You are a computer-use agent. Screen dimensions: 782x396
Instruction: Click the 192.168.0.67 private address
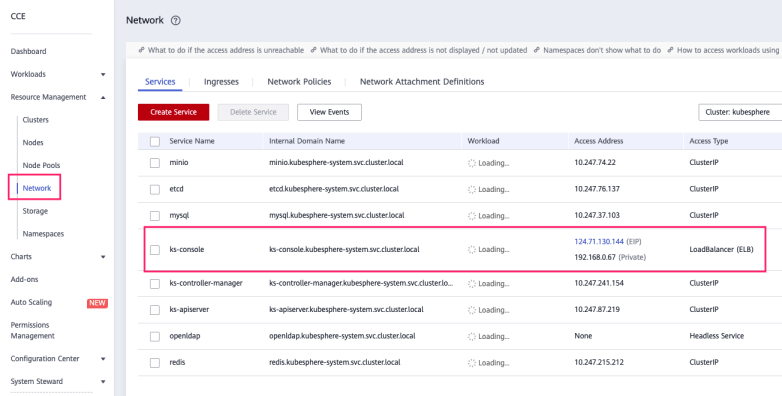click(595, 257)
